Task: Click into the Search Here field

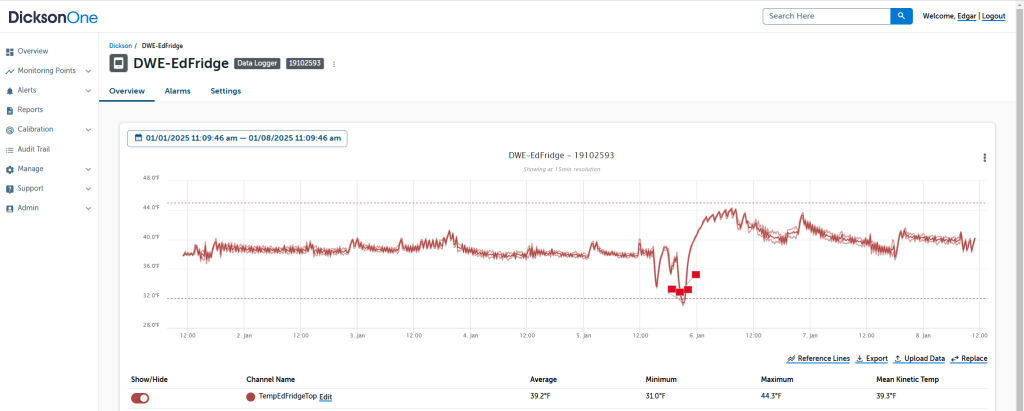Action: point(826,16)
